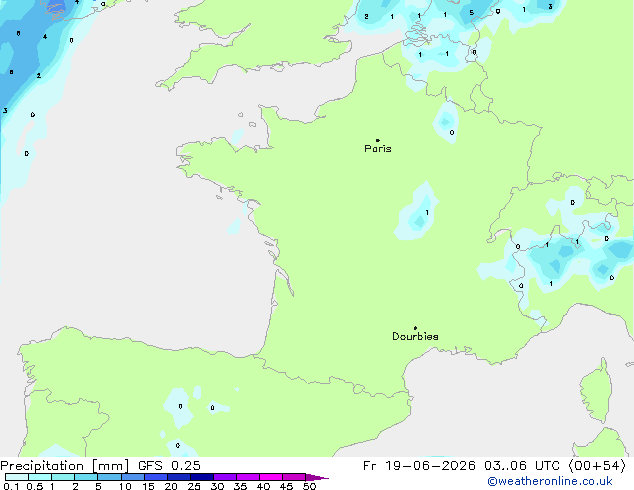Click the 15–20 mm legend color swatch
The height and width of the screenshot is (490, 634).
click(x=155, y=477)
